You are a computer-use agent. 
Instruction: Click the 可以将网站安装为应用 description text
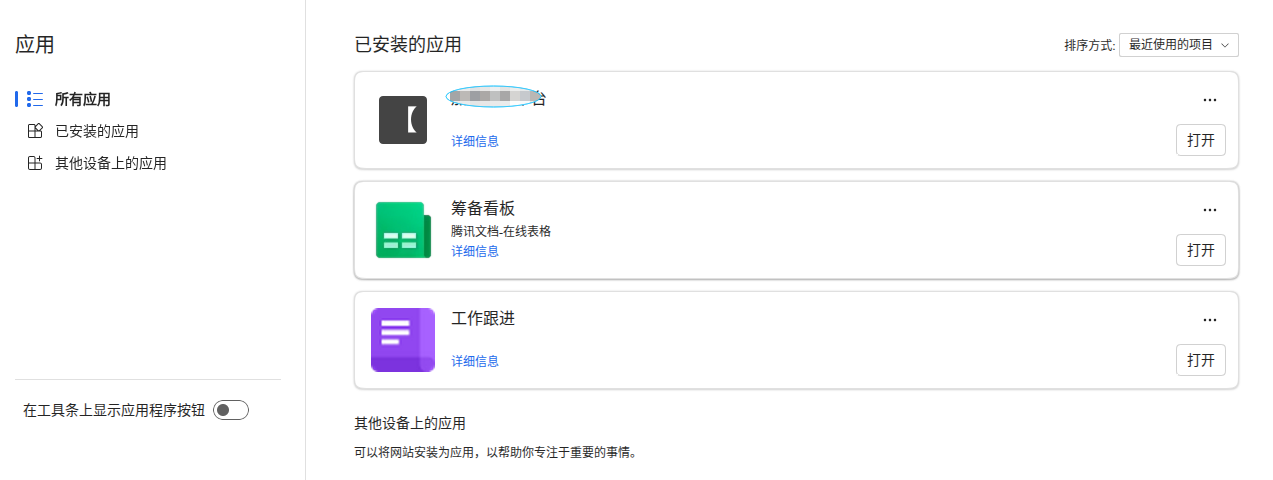coord(496,452)
